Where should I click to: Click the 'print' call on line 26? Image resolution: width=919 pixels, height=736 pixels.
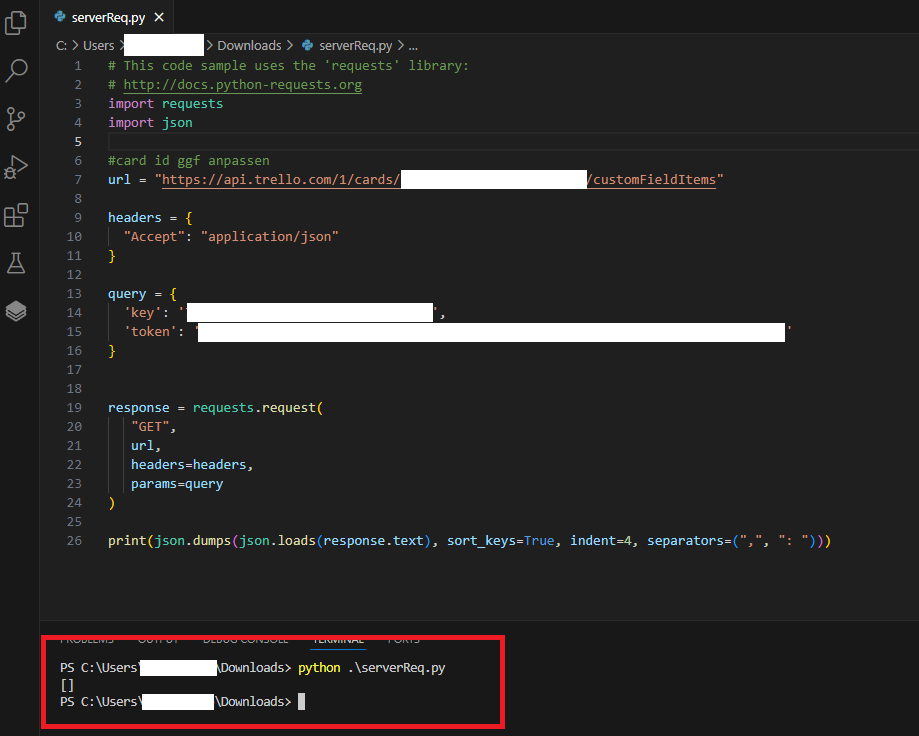[x=127, y=540]
